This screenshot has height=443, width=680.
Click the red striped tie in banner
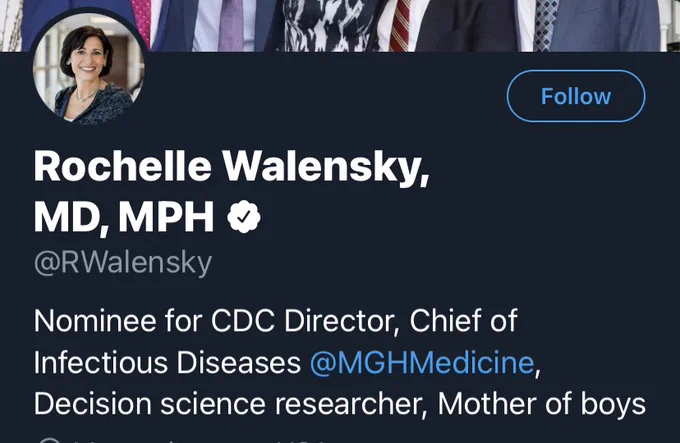tap(400, 26)
